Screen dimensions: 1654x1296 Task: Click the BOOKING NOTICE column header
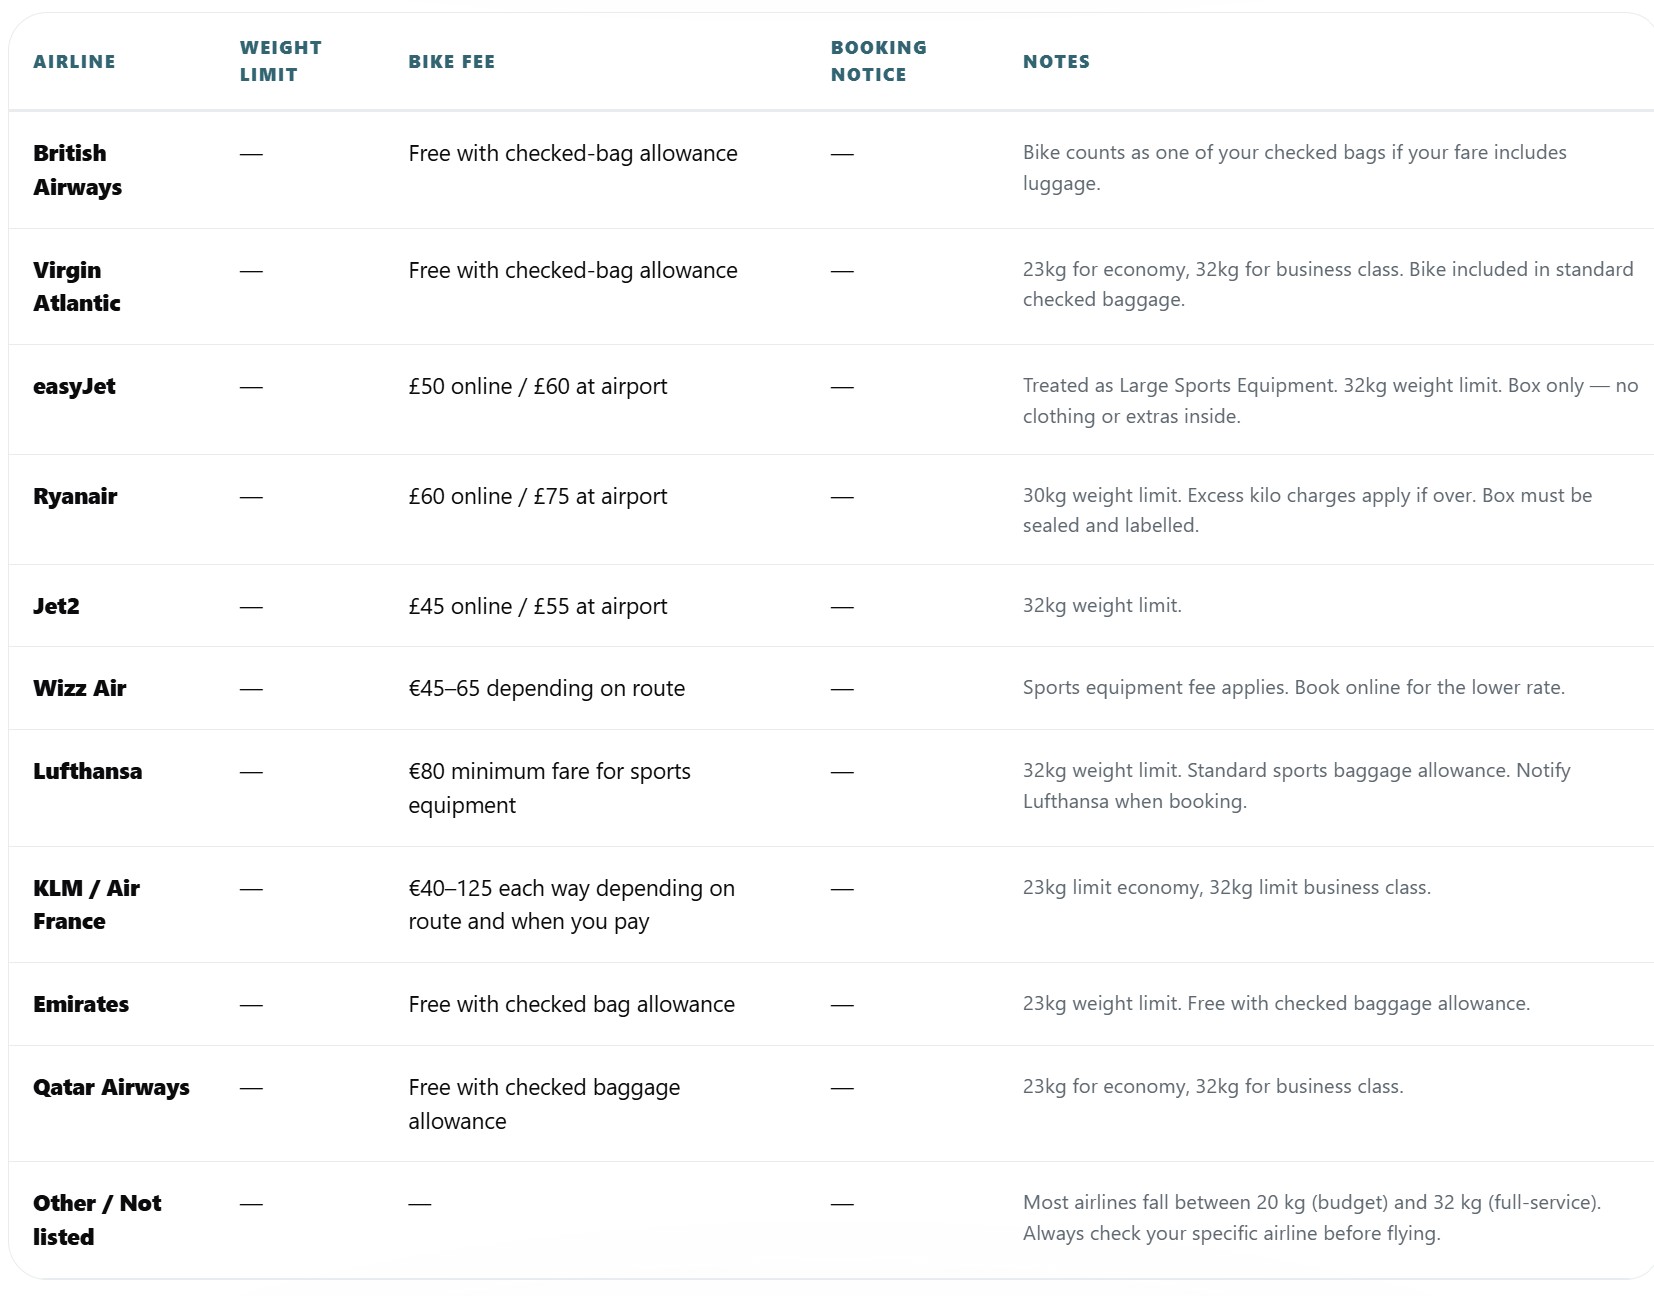(x=879, y=61)
